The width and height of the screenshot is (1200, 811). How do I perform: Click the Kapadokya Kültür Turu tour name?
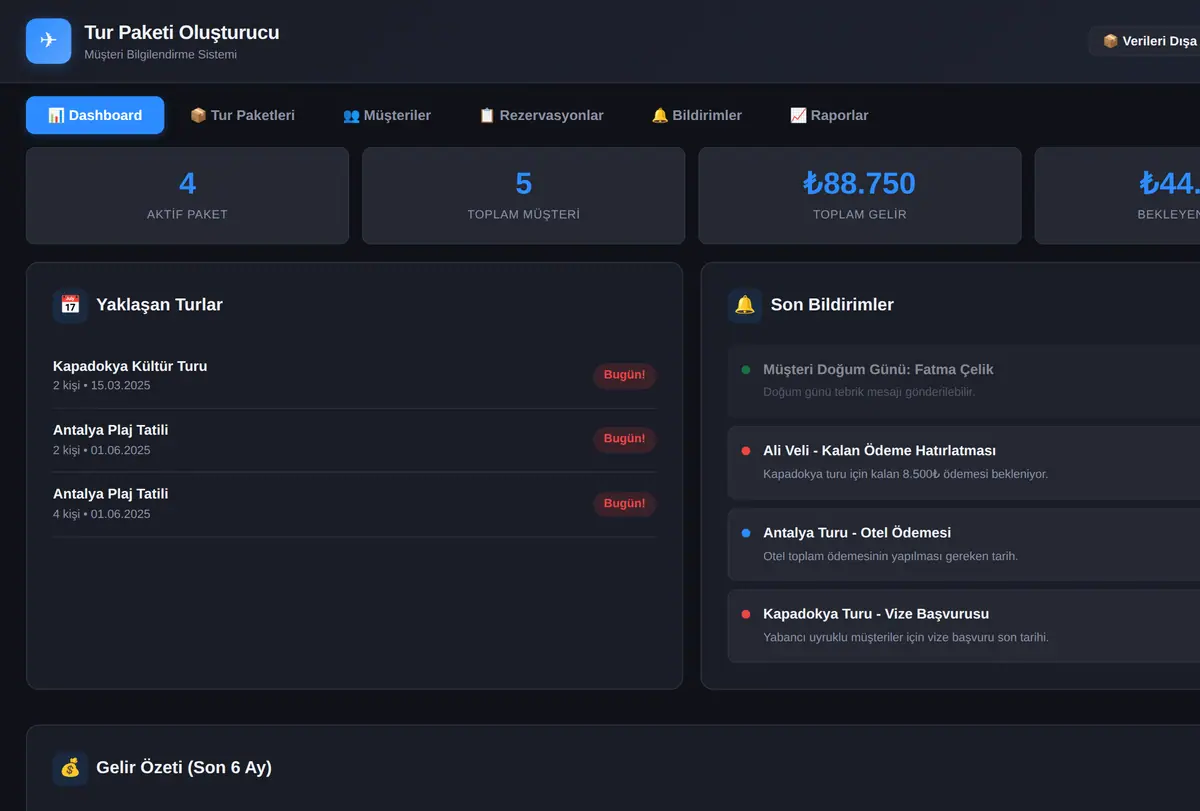[x=130, y=366]
